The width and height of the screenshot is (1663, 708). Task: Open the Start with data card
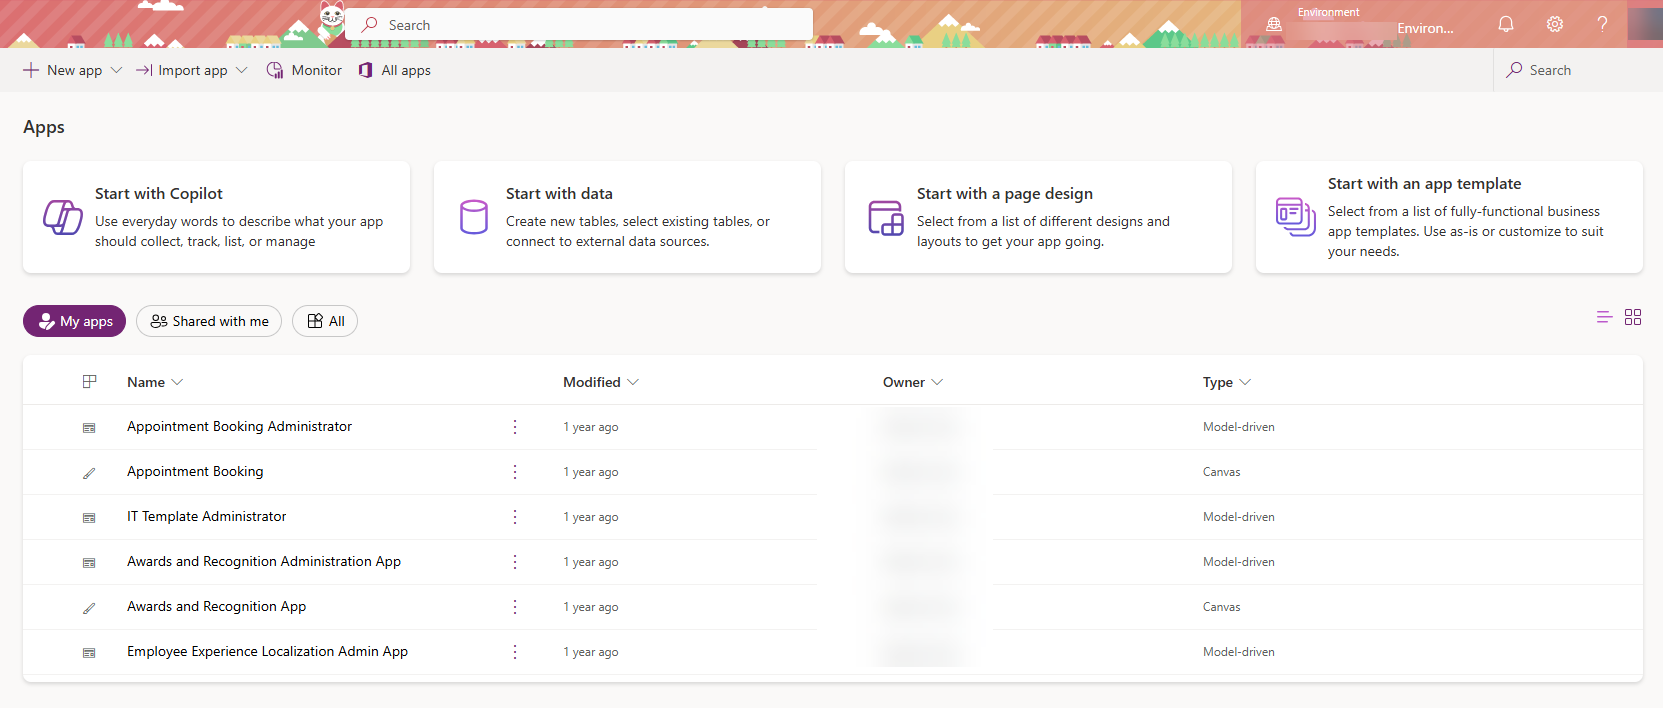(627, 217)
